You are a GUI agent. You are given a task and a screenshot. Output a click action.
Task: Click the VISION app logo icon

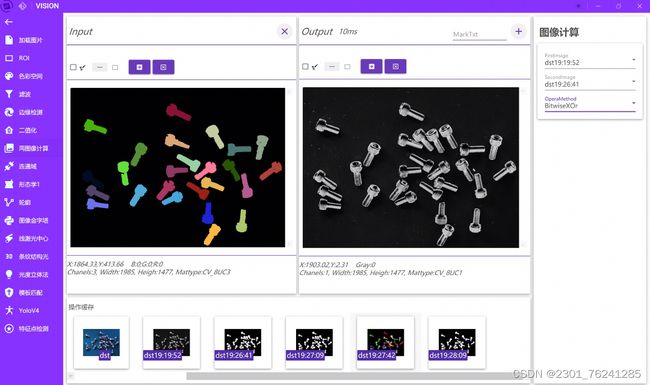[23, 6]
